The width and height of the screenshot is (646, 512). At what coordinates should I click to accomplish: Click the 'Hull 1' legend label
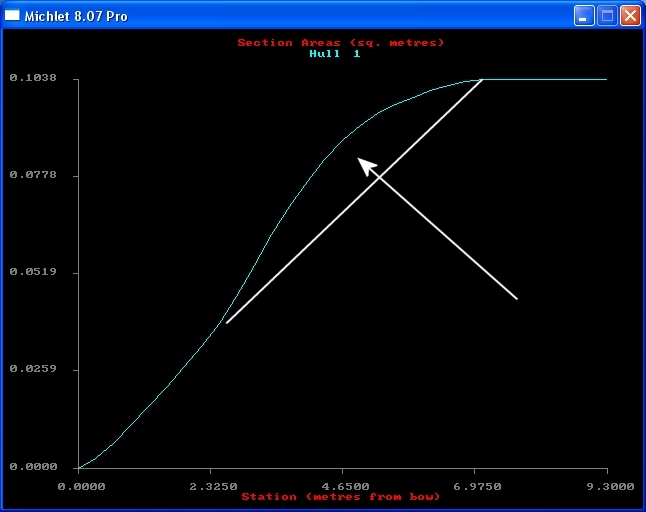coord(335,54)
